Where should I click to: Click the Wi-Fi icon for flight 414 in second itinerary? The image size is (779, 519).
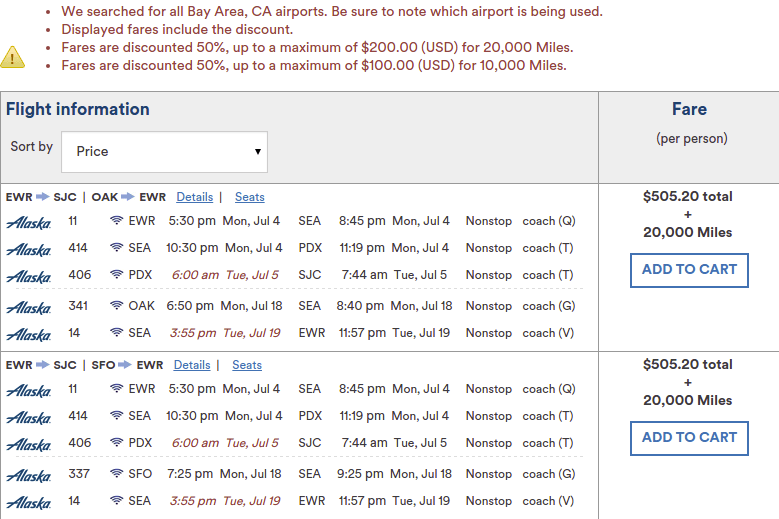(x=116, y=415)
